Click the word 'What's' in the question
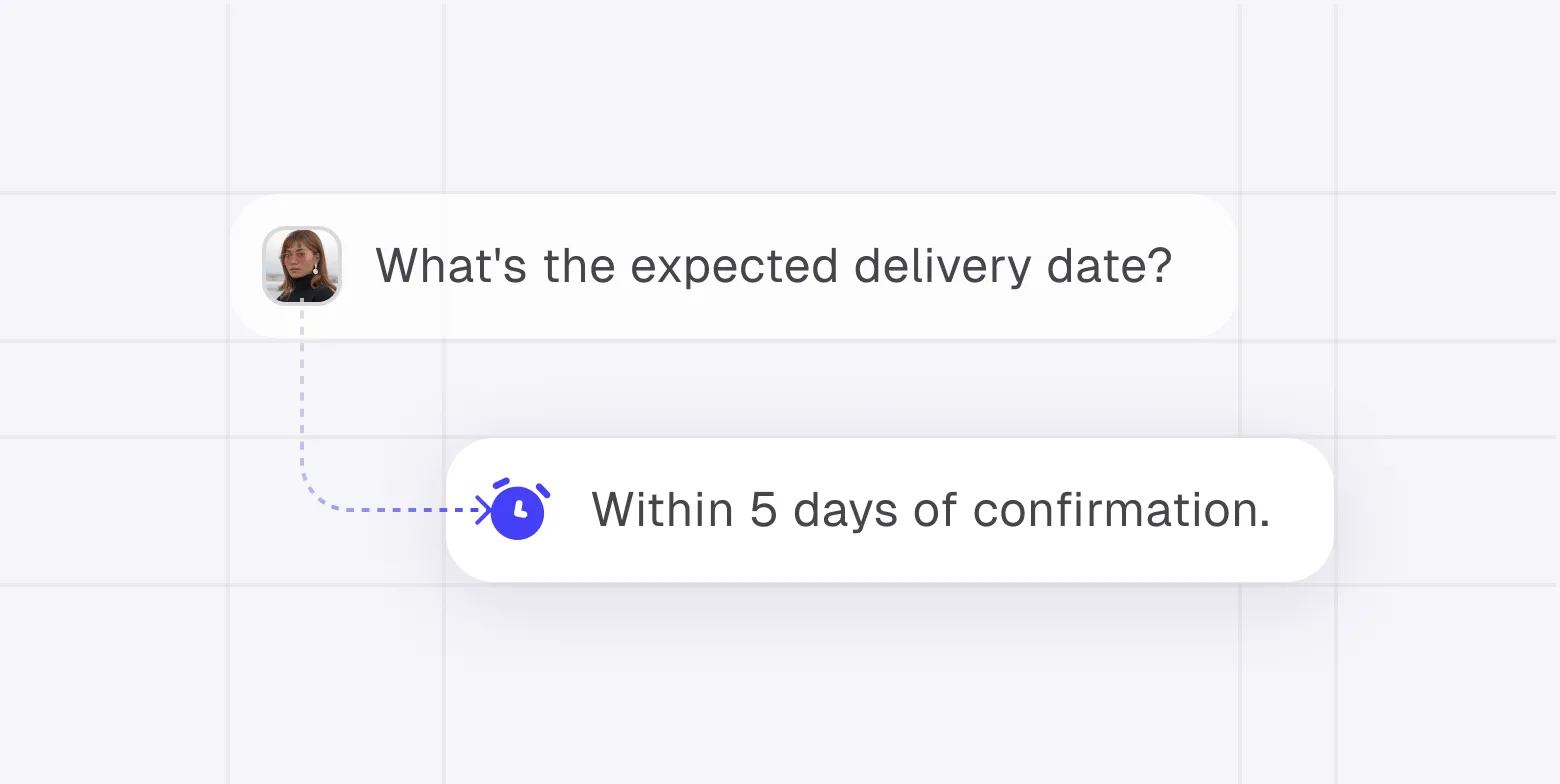Viewport: 1560px width, 784px height. pyautogui.click(x=451, y=267)
